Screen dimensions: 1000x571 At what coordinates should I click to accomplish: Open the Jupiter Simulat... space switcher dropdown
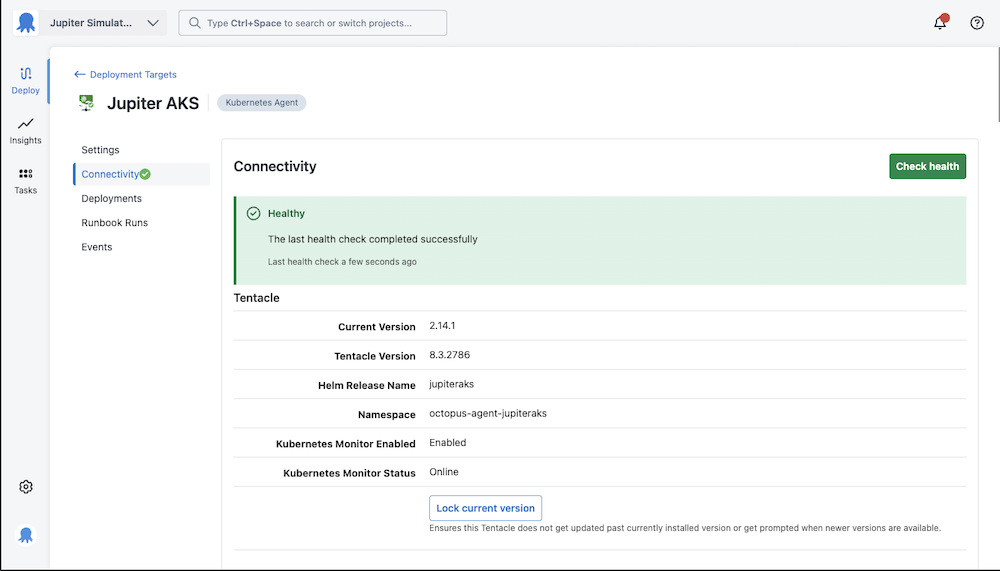pos(105,23)
